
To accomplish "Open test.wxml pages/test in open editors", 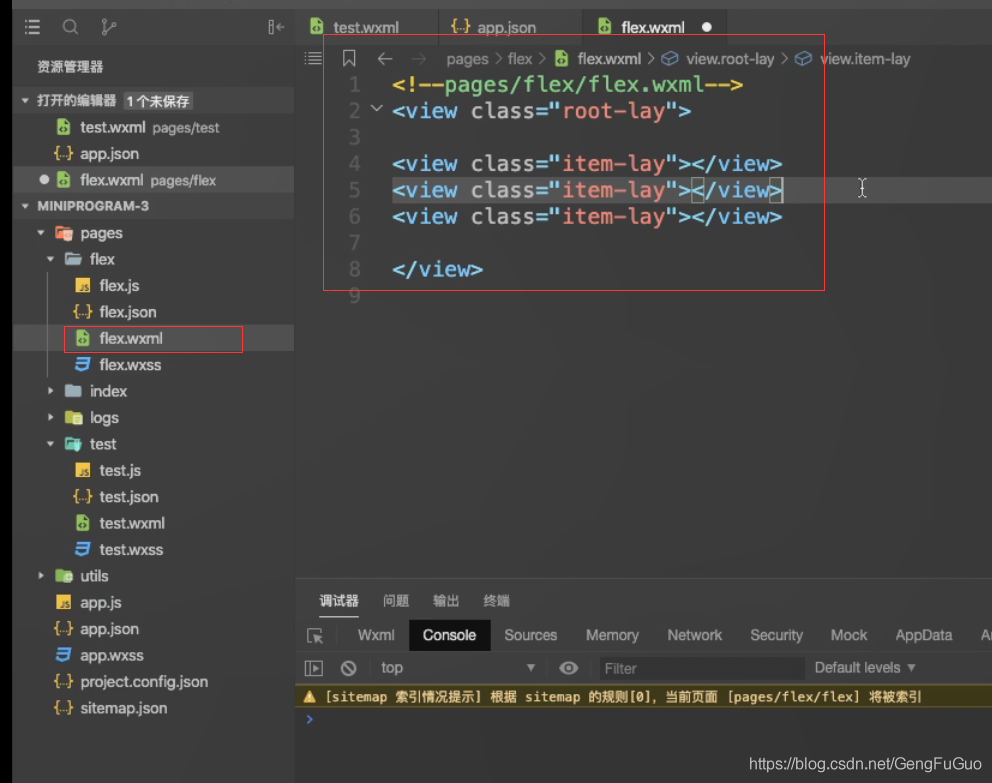I will point(153,127).
